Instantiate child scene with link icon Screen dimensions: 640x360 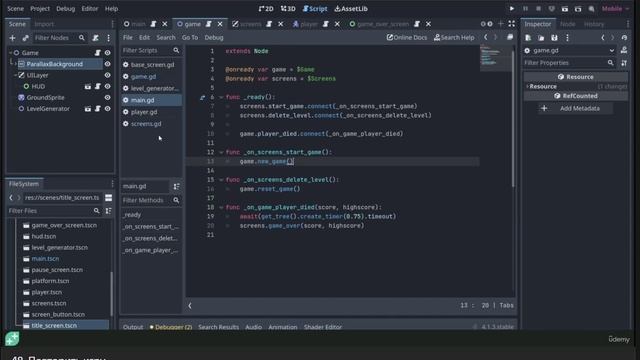pyautogui.click(x=25, y=38)
